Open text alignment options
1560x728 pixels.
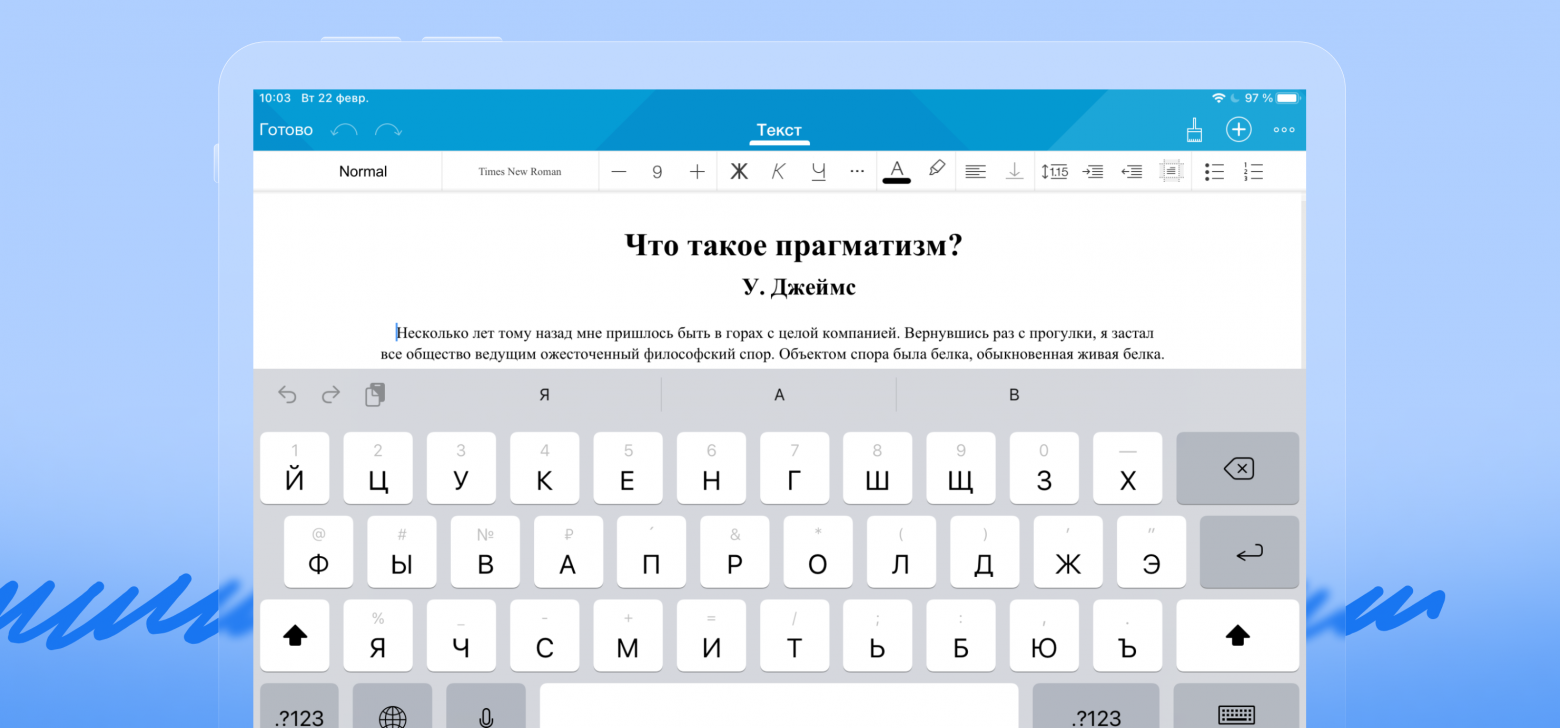tap(975, 172)
